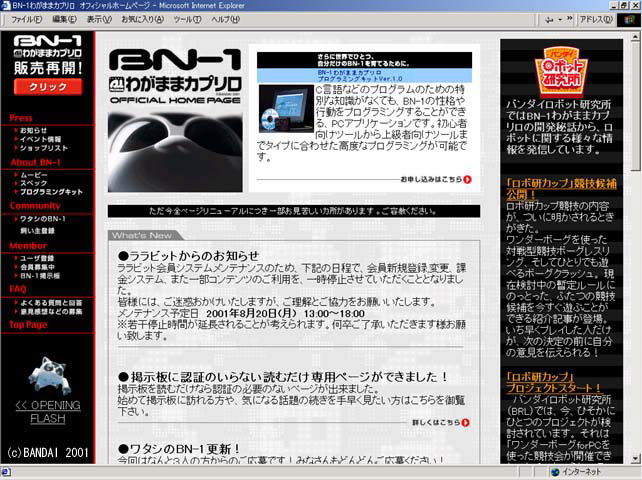Click the ララビットからのお知らせ headline
The image size is (642, 480).
[189, 256]
